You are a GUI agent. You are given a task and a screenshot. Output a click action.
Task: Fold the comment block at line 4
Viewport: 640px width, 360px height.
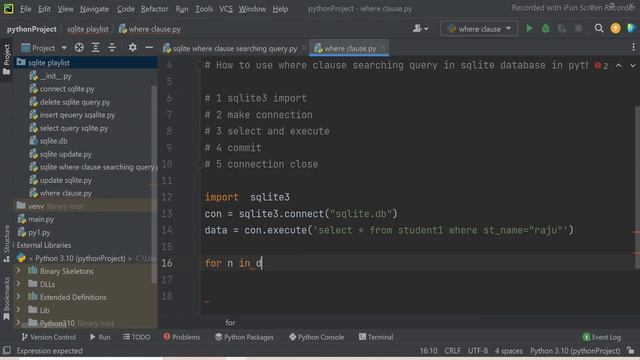coord(200,65)
